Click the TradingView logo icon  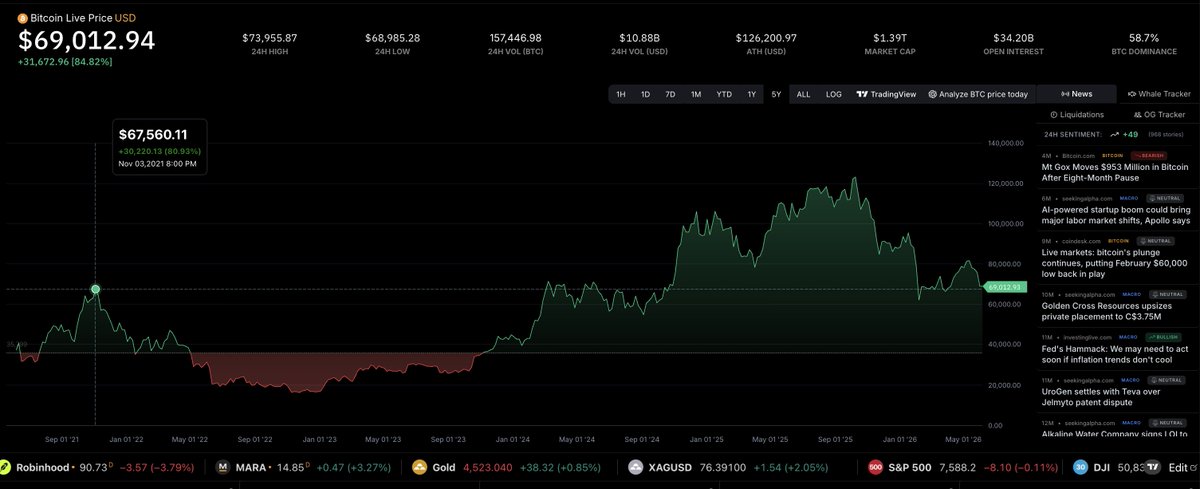pos(862,94)
